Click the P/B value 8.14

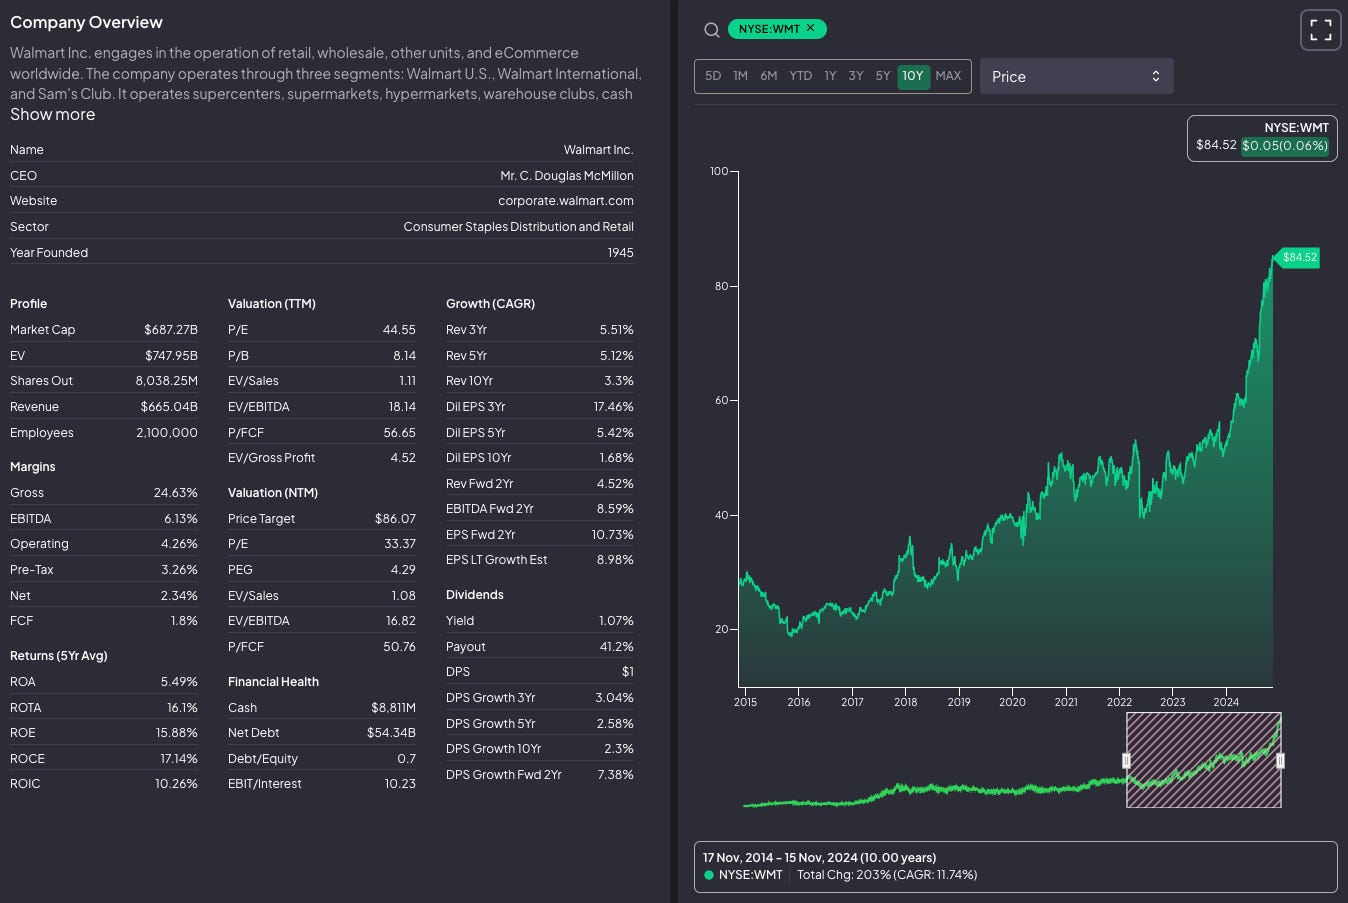tap(404, 356)
